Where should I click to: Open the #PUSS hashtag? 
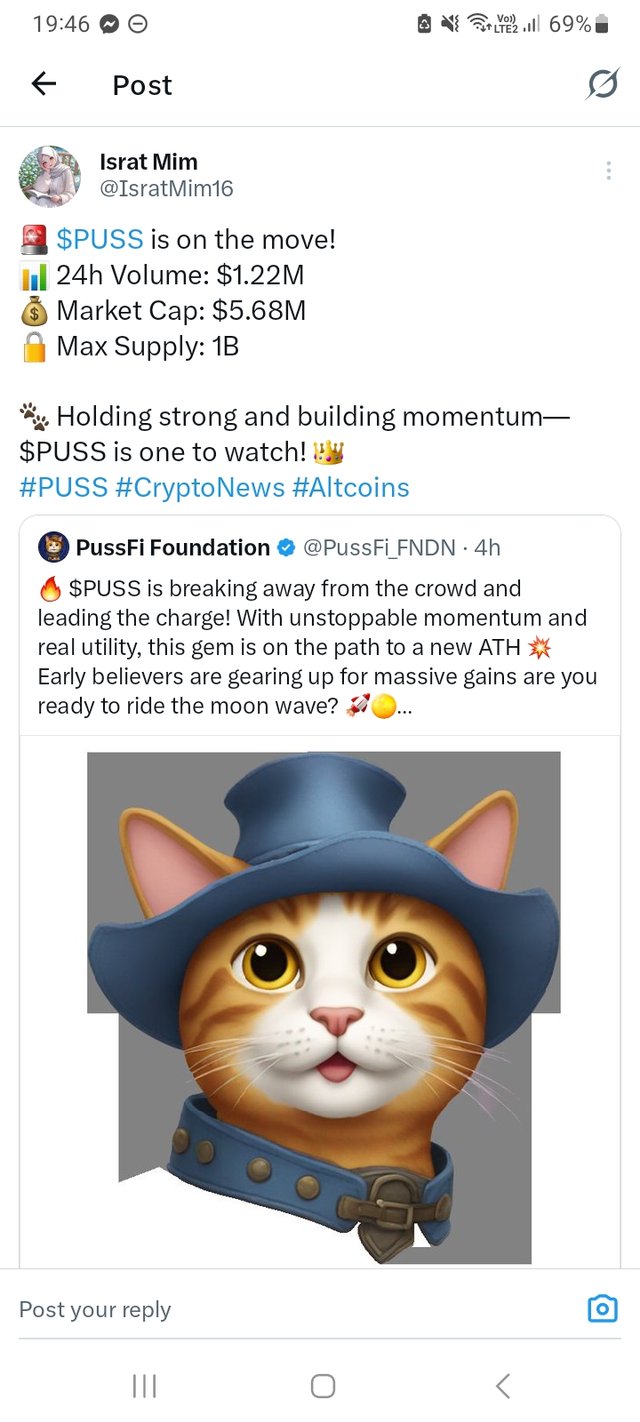pyautogui.click(x=63, y=488)
